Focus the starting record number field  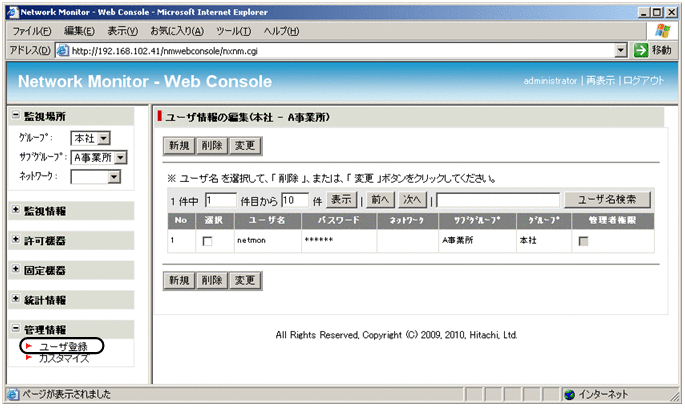(221, 201)
